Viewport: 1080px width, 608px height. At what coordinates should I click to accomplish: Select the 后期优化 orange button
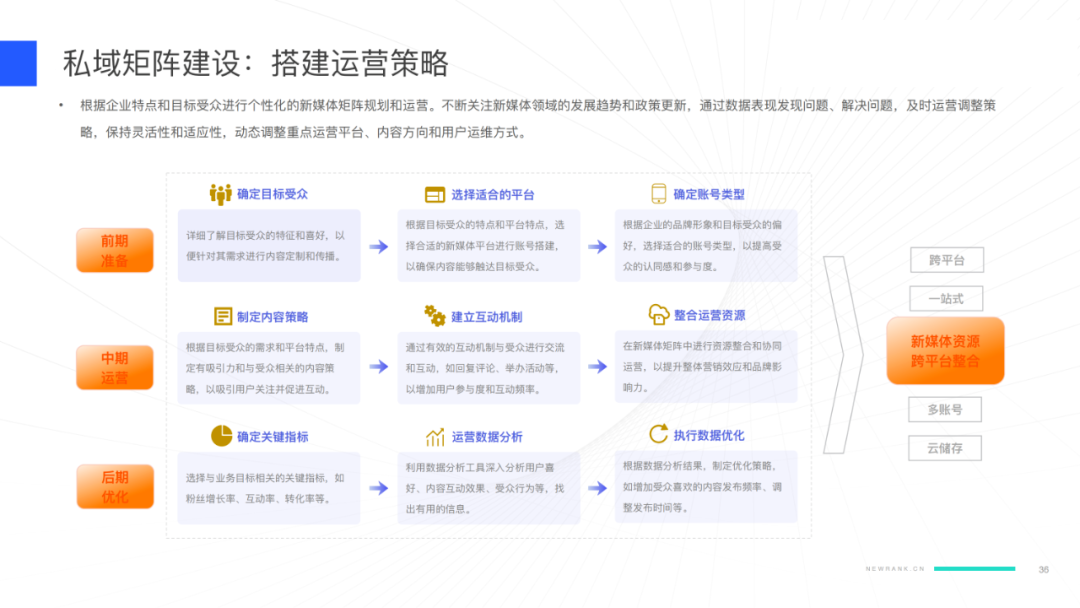115,486
